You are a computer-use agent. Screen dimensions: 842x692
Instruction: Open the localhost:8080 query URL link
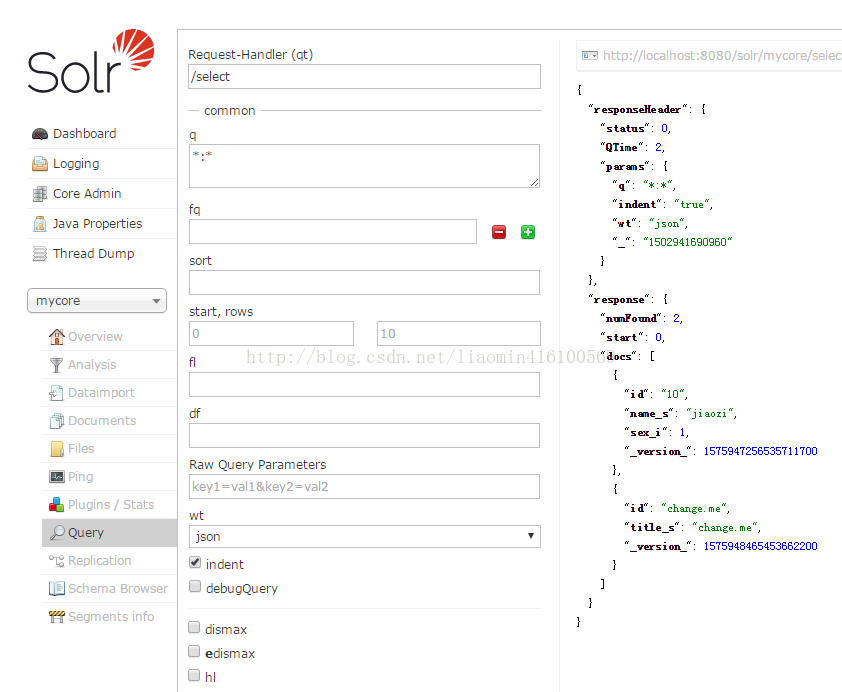(x=722, y=55)
